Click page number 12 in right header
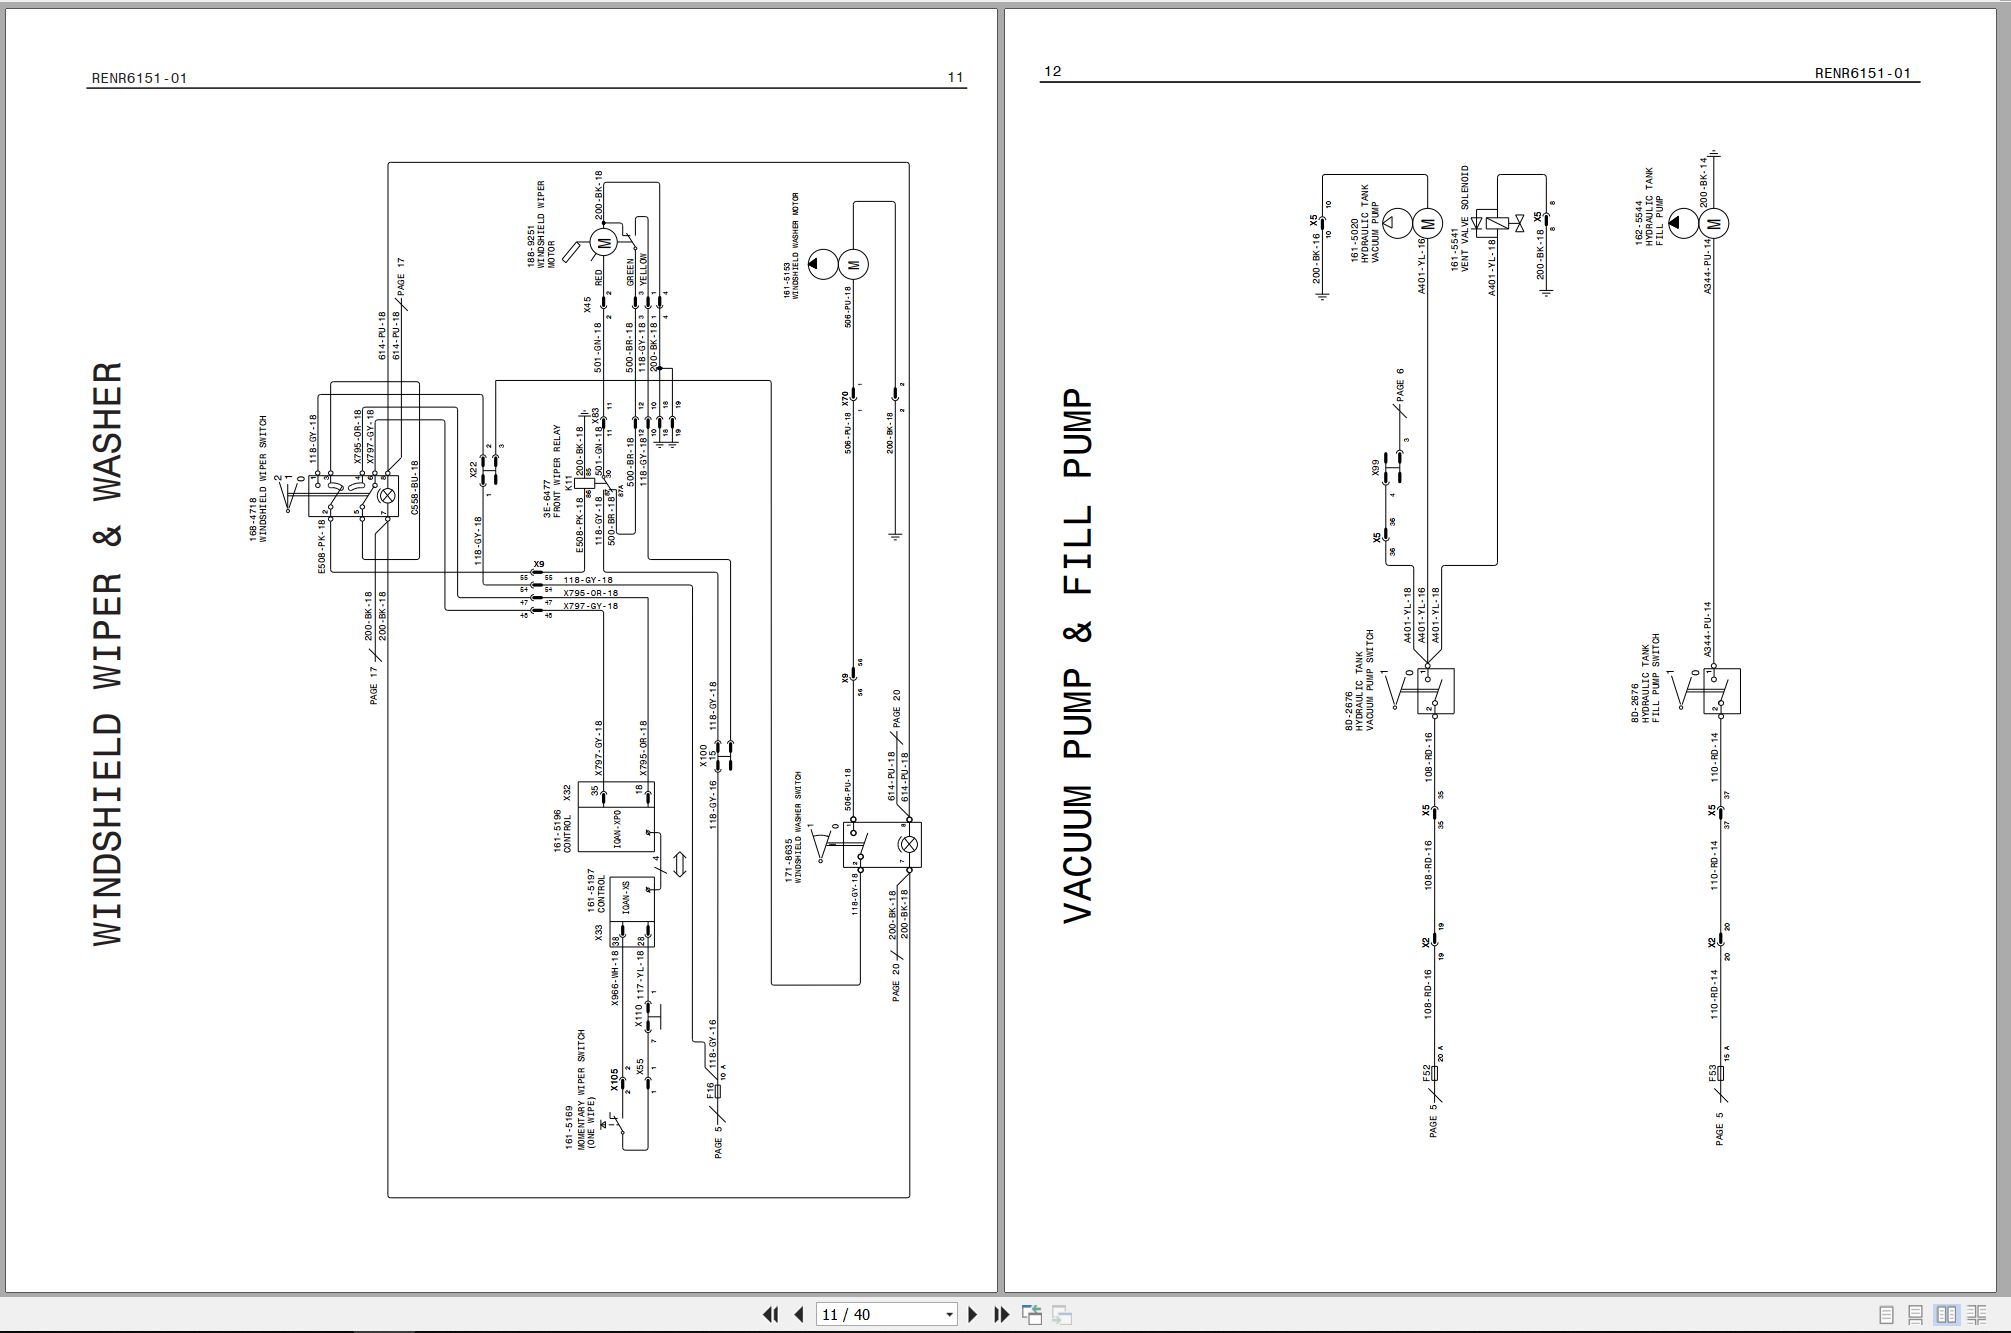 point(1052,71)
